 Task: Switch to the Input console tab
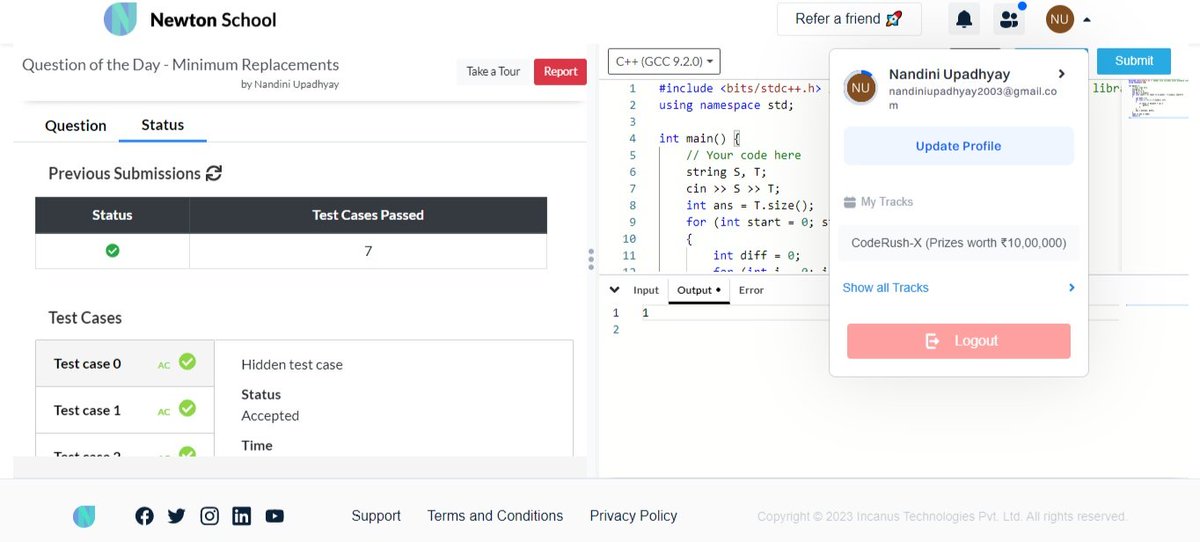[646, 290]
